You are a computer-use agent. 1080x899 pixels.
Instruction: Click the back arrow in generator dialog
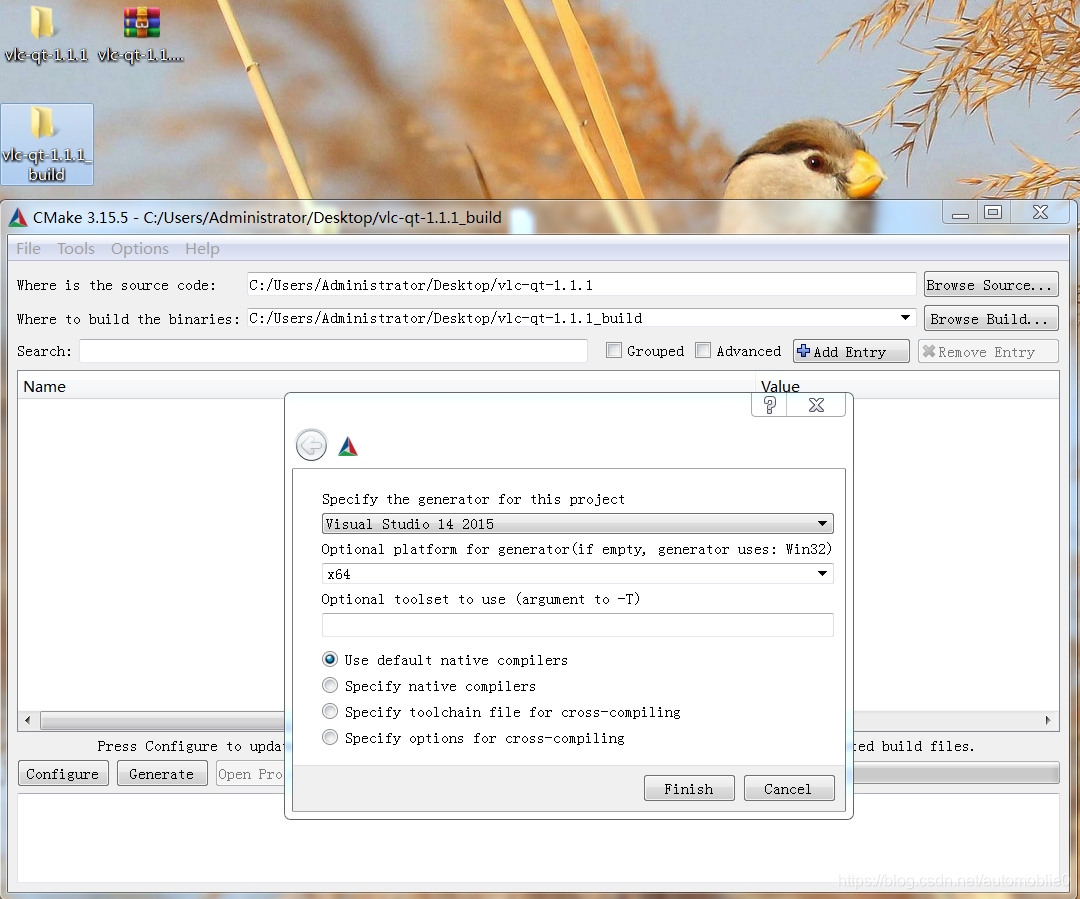pyautogui.click(x=311, y=445)
